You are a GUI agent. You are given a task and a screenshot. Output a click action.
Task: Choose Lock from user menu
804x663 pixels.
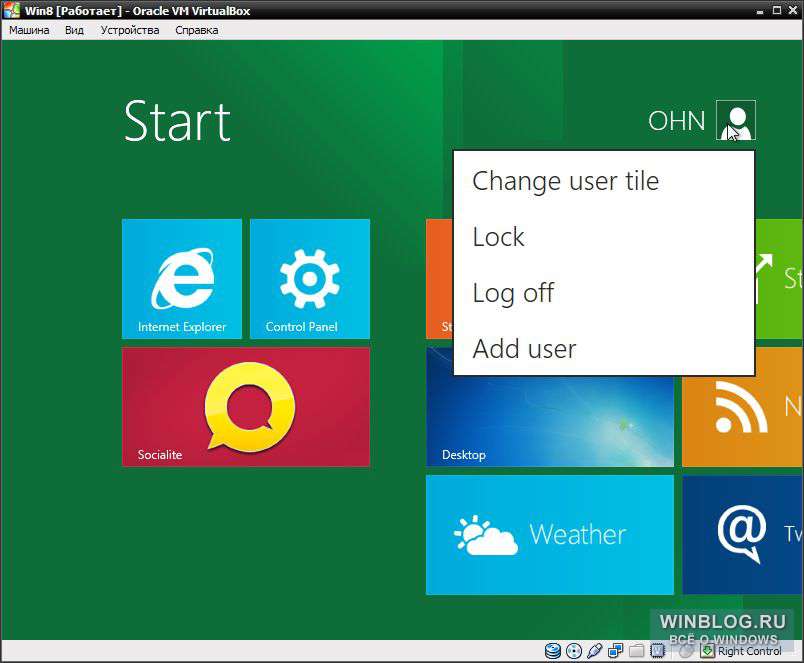coord(498,237)
